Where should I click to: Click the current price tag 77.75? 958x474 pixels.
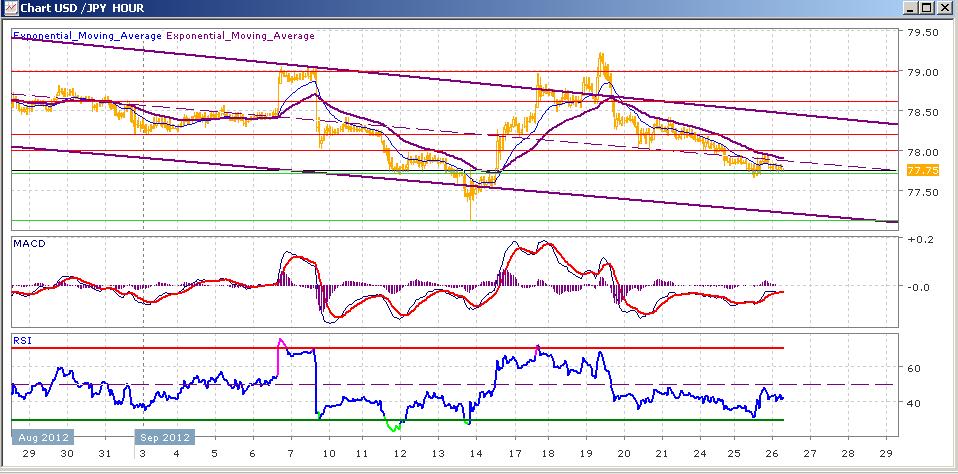(x=923, y=170)
